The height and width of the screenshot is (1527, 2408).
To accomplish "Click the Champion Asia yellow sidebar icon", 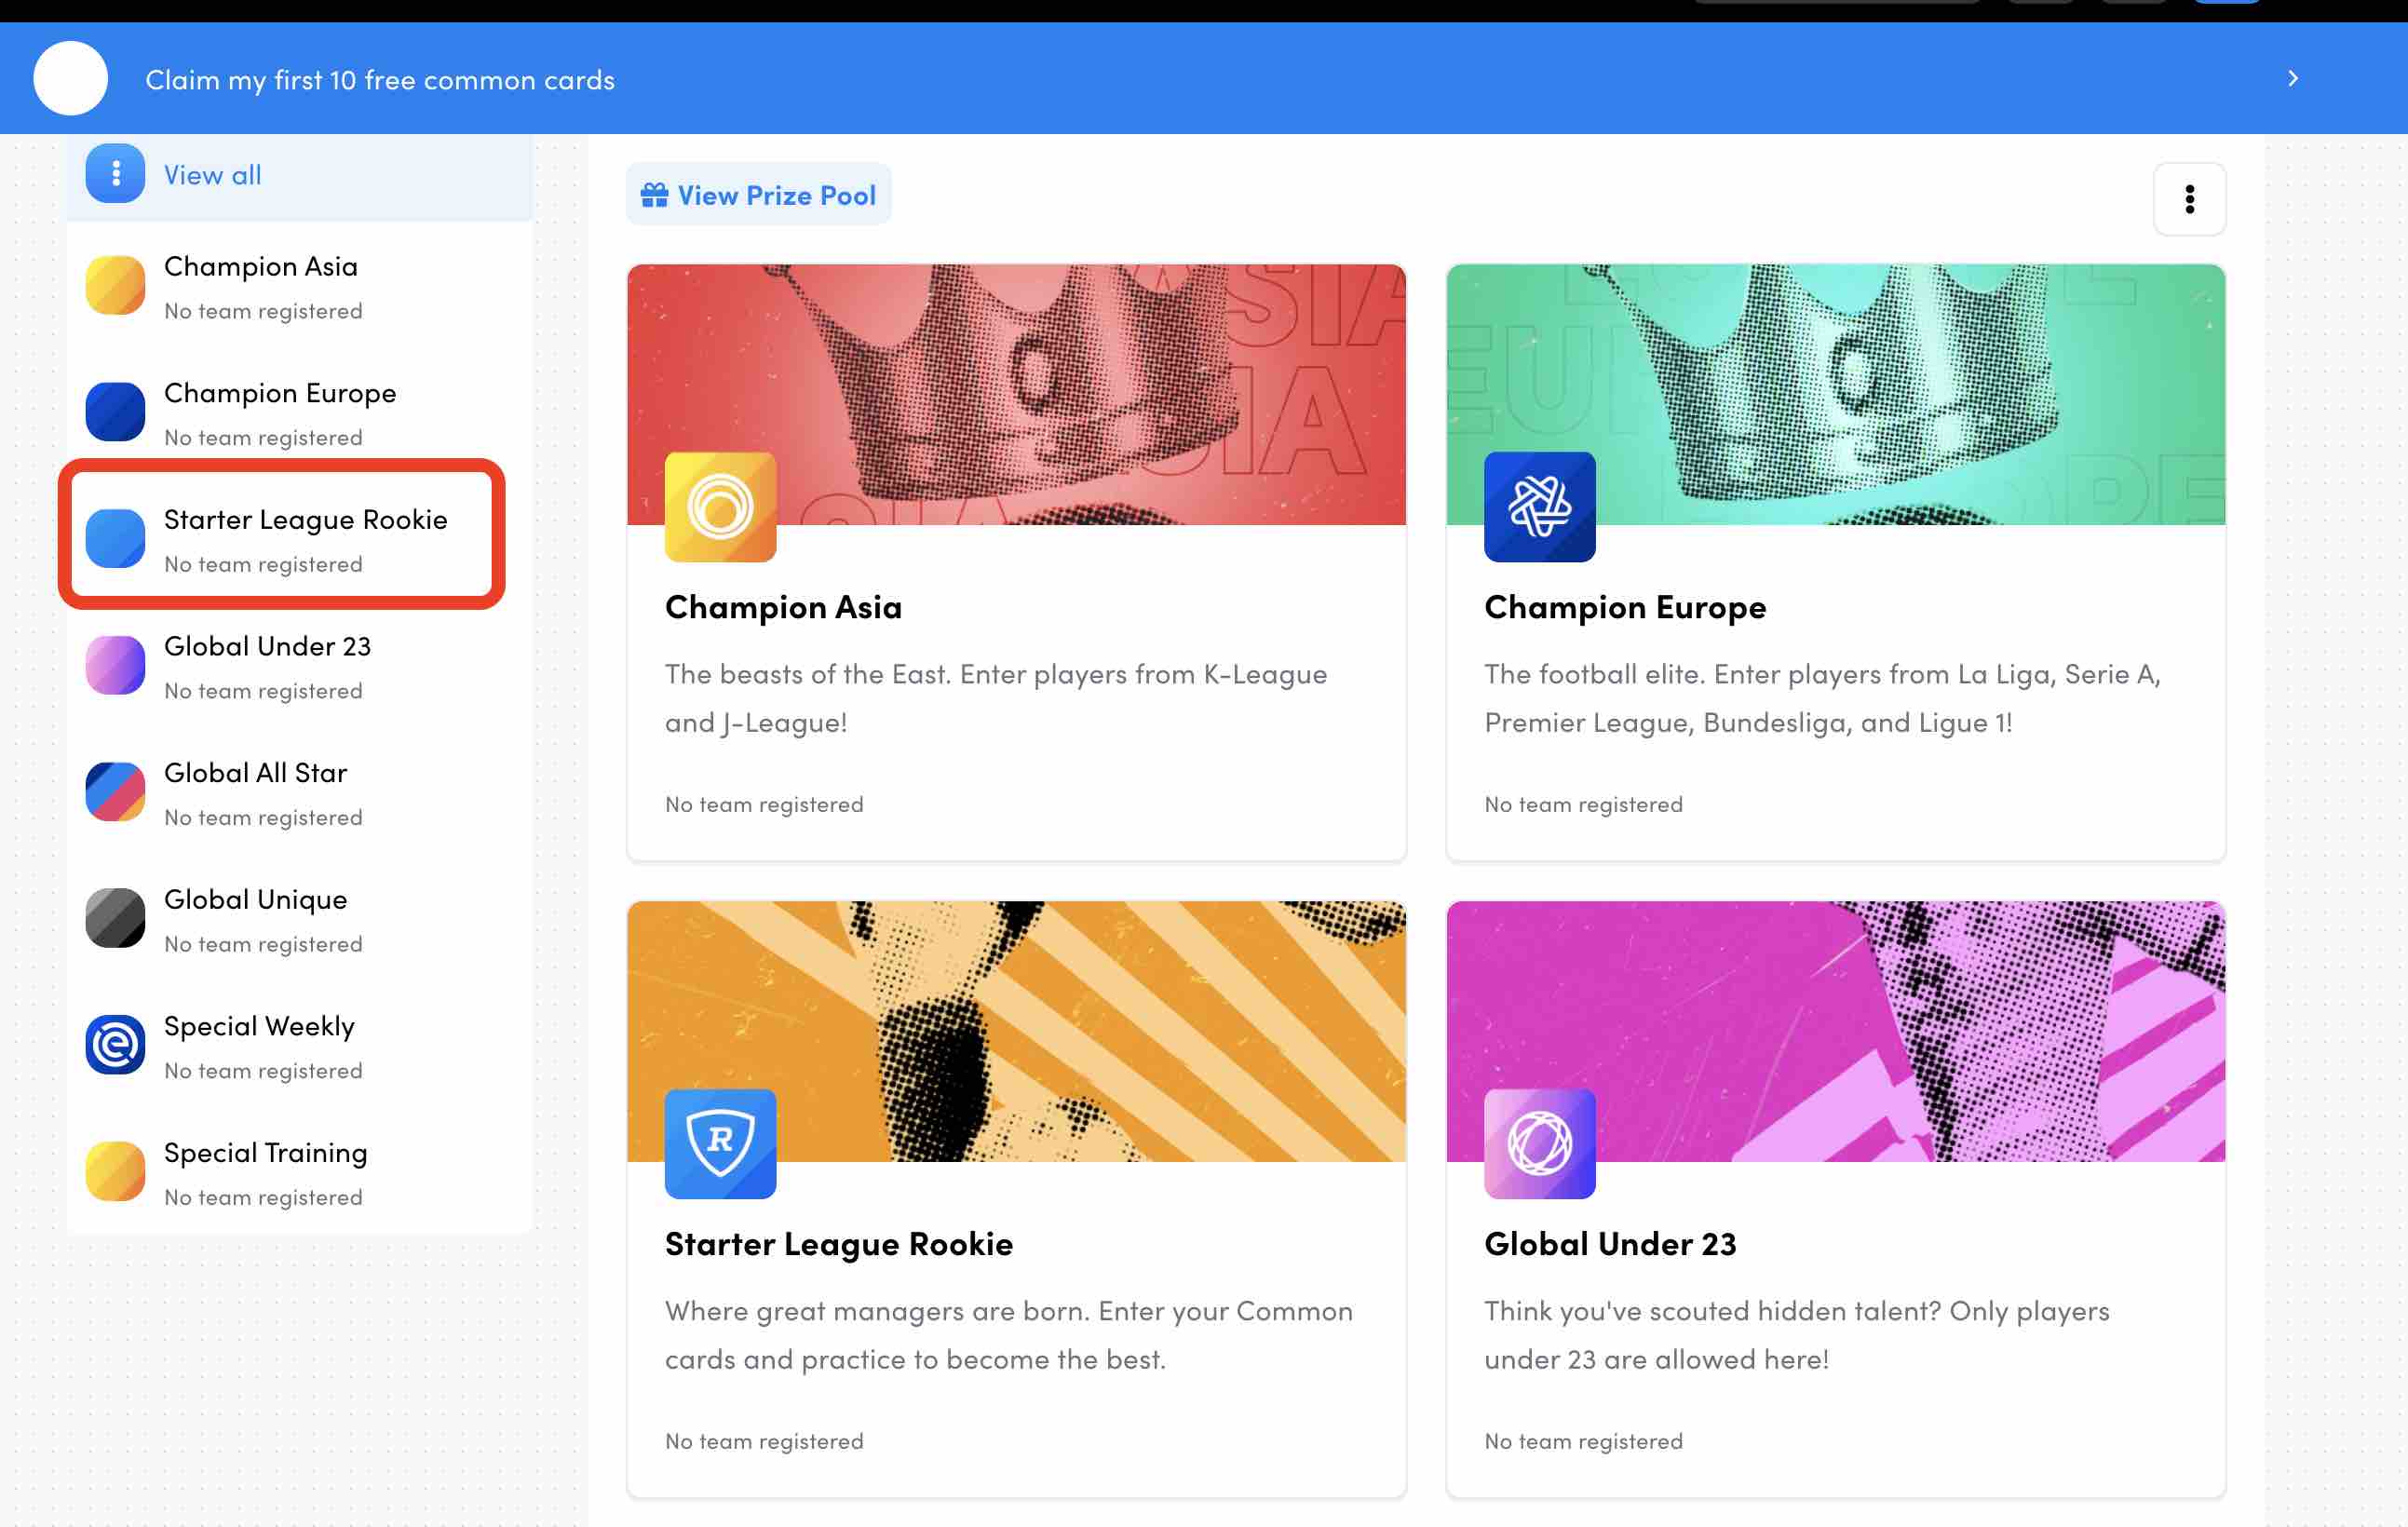I will tap(115, 286).
